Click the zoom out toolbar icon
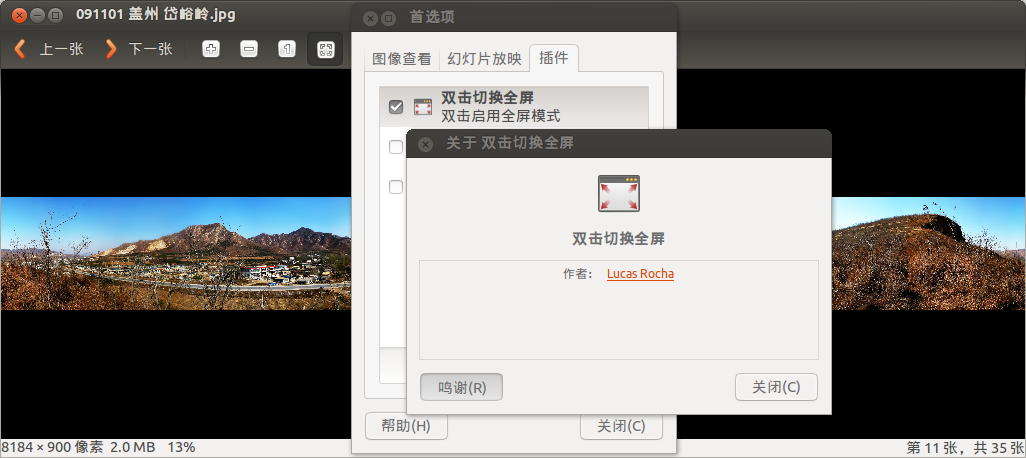 coord(249,49)
